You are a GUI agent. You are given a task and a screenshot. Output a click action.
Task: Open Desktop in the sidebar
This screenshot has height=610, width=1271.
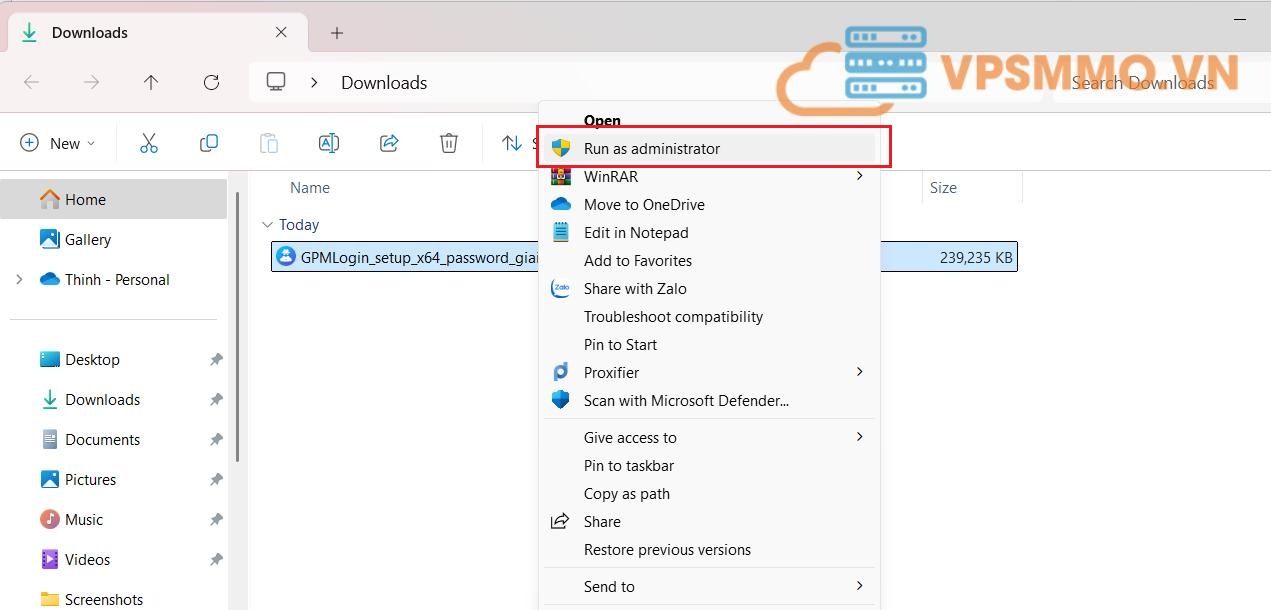tap(92, 360)
